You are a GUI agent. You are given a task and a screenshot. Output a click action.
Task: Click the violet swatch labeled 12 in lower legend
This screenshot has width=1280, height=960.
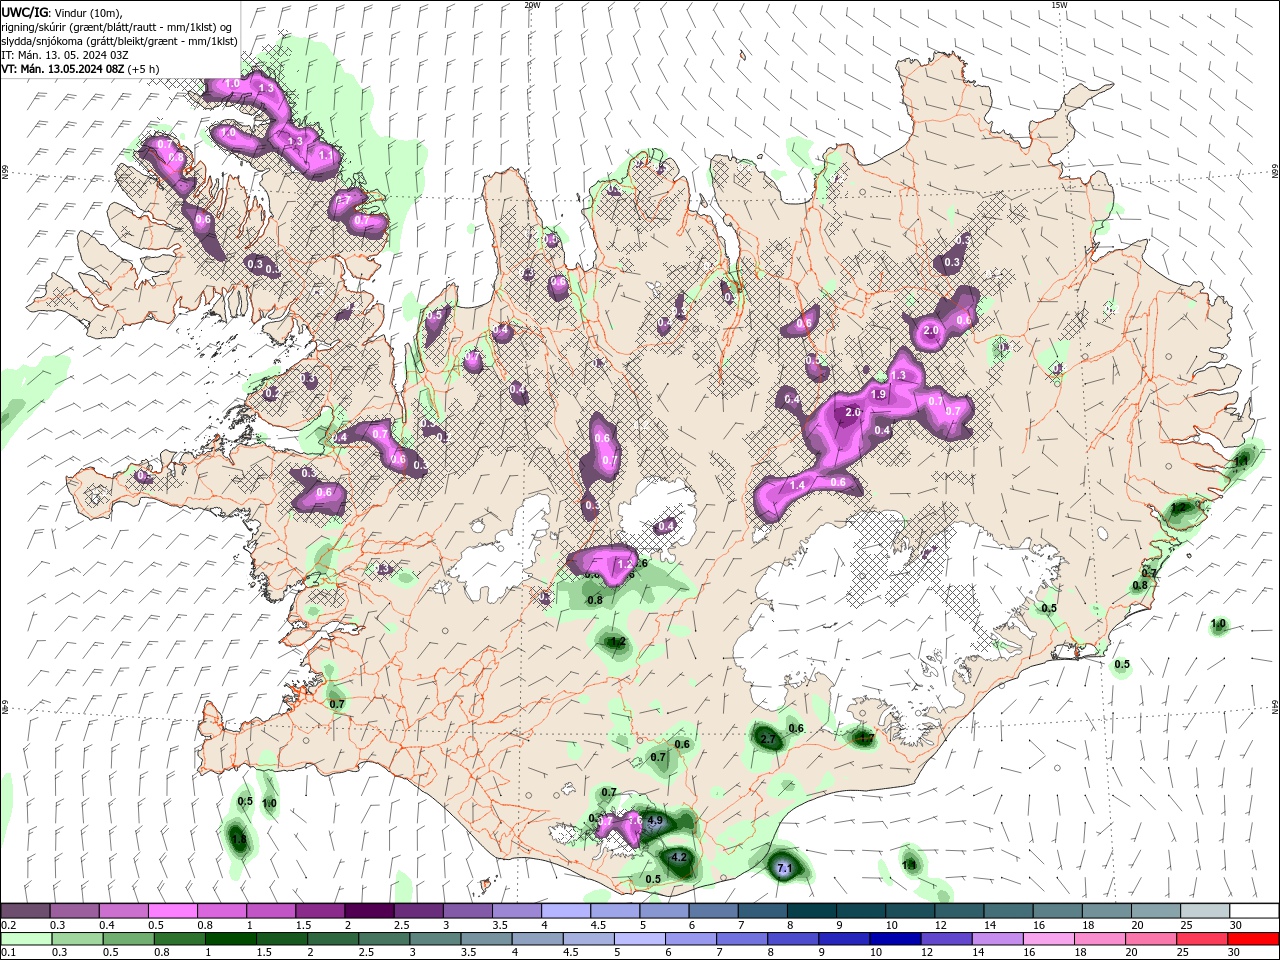pos(946,939)
